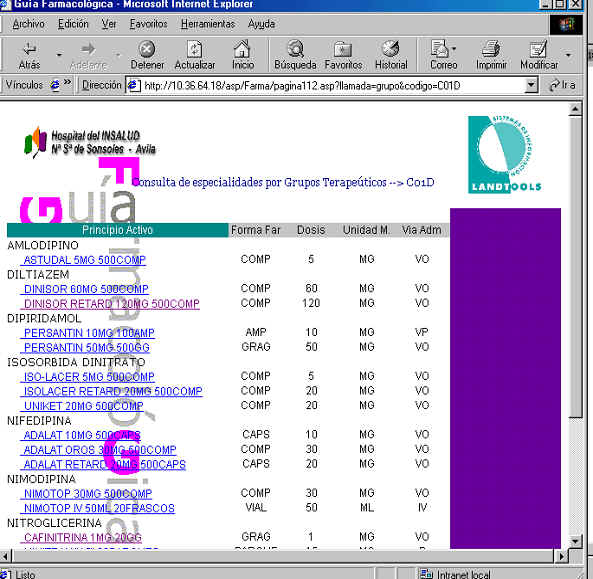Open the Herramientas menu
The height and width of the screenshot is (579, 593).
pos(208,24)
